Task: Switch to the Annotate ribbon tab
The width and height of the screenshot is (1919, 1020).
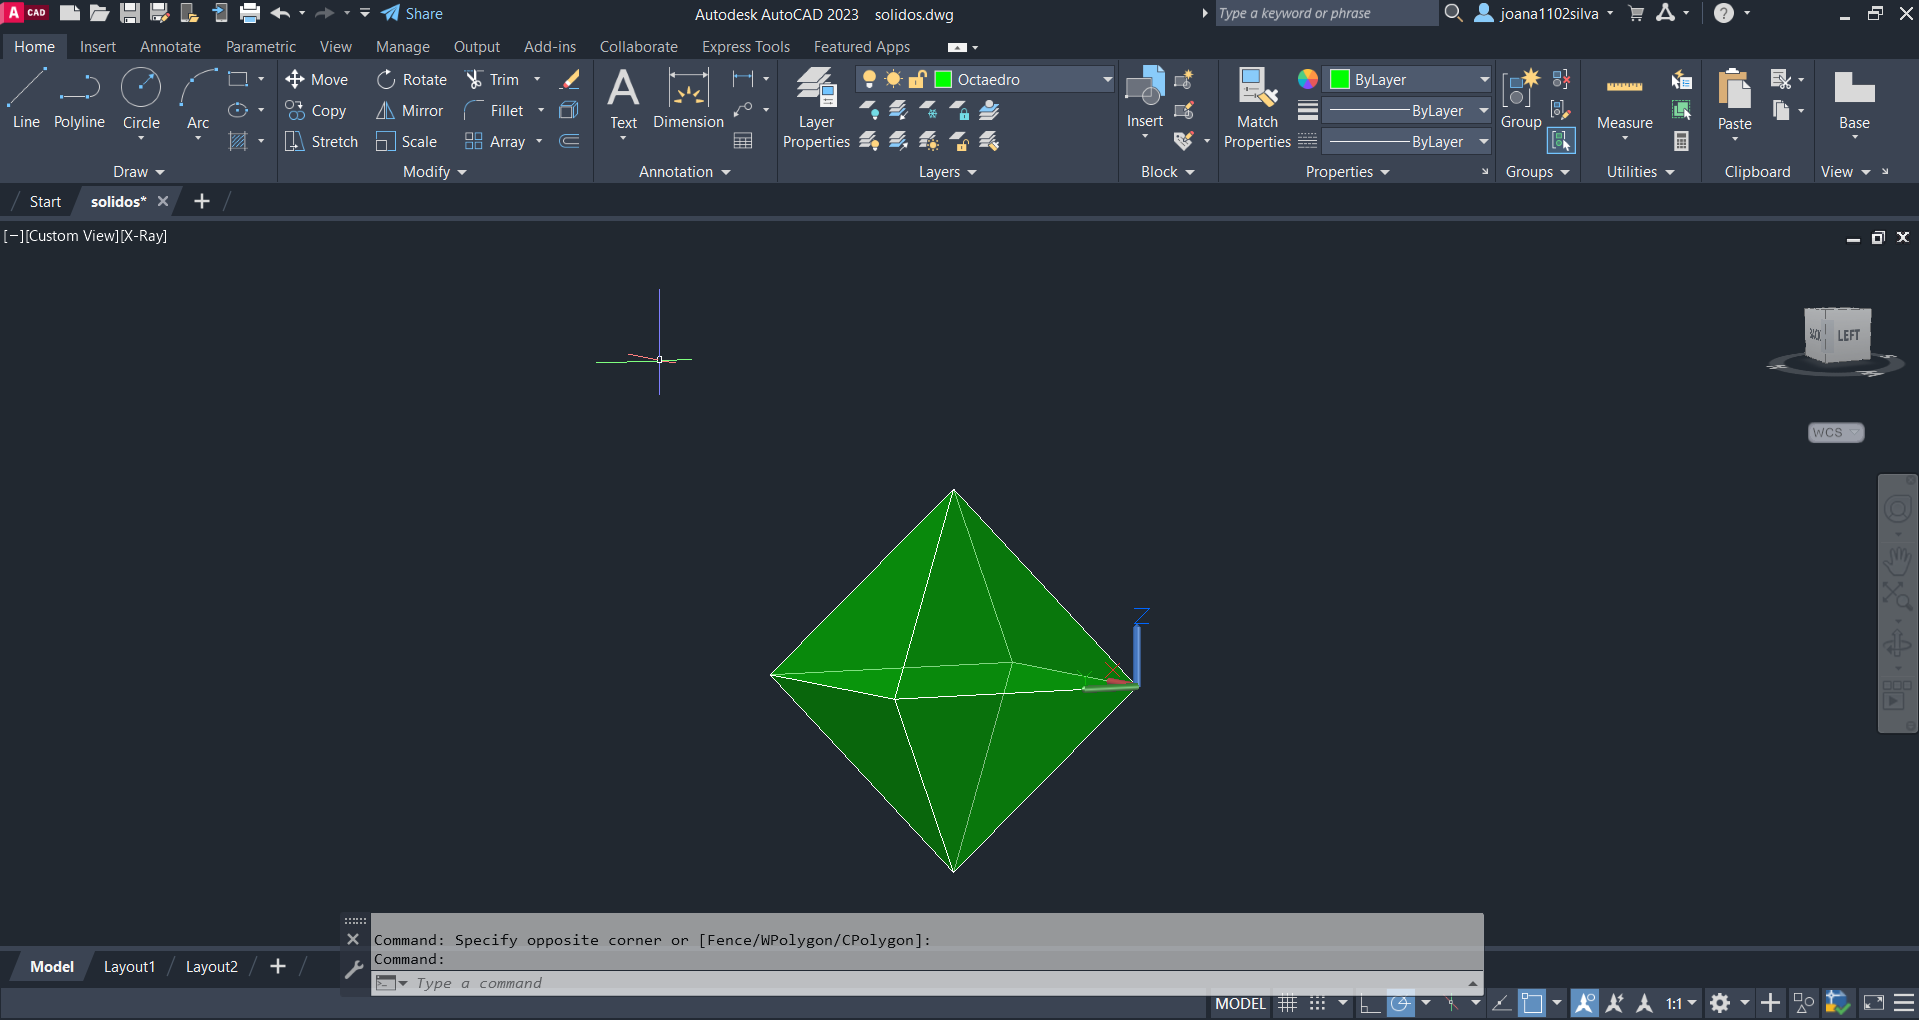Action: [170, 47]
